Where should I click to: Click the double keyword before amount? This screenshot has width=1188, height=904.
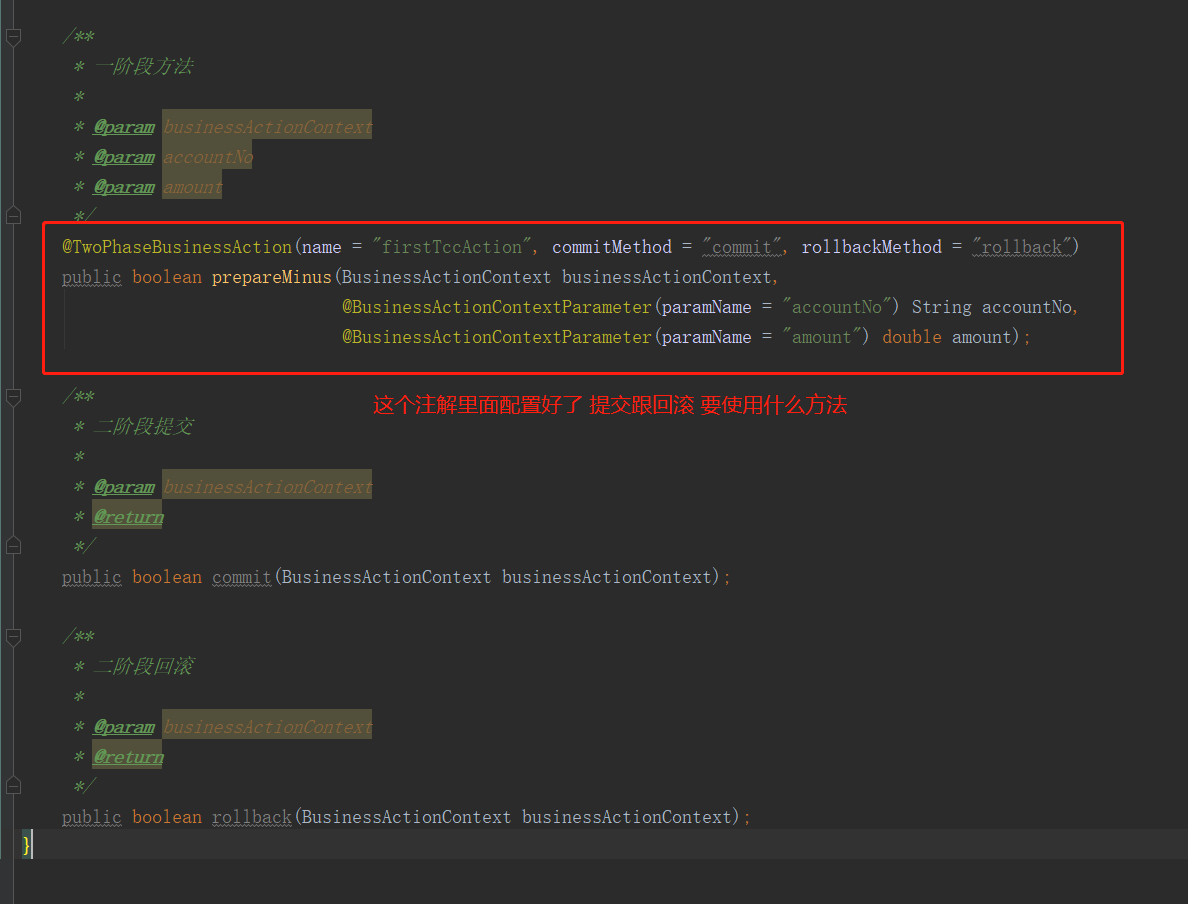pyautogui.click(x=911, y=337)
